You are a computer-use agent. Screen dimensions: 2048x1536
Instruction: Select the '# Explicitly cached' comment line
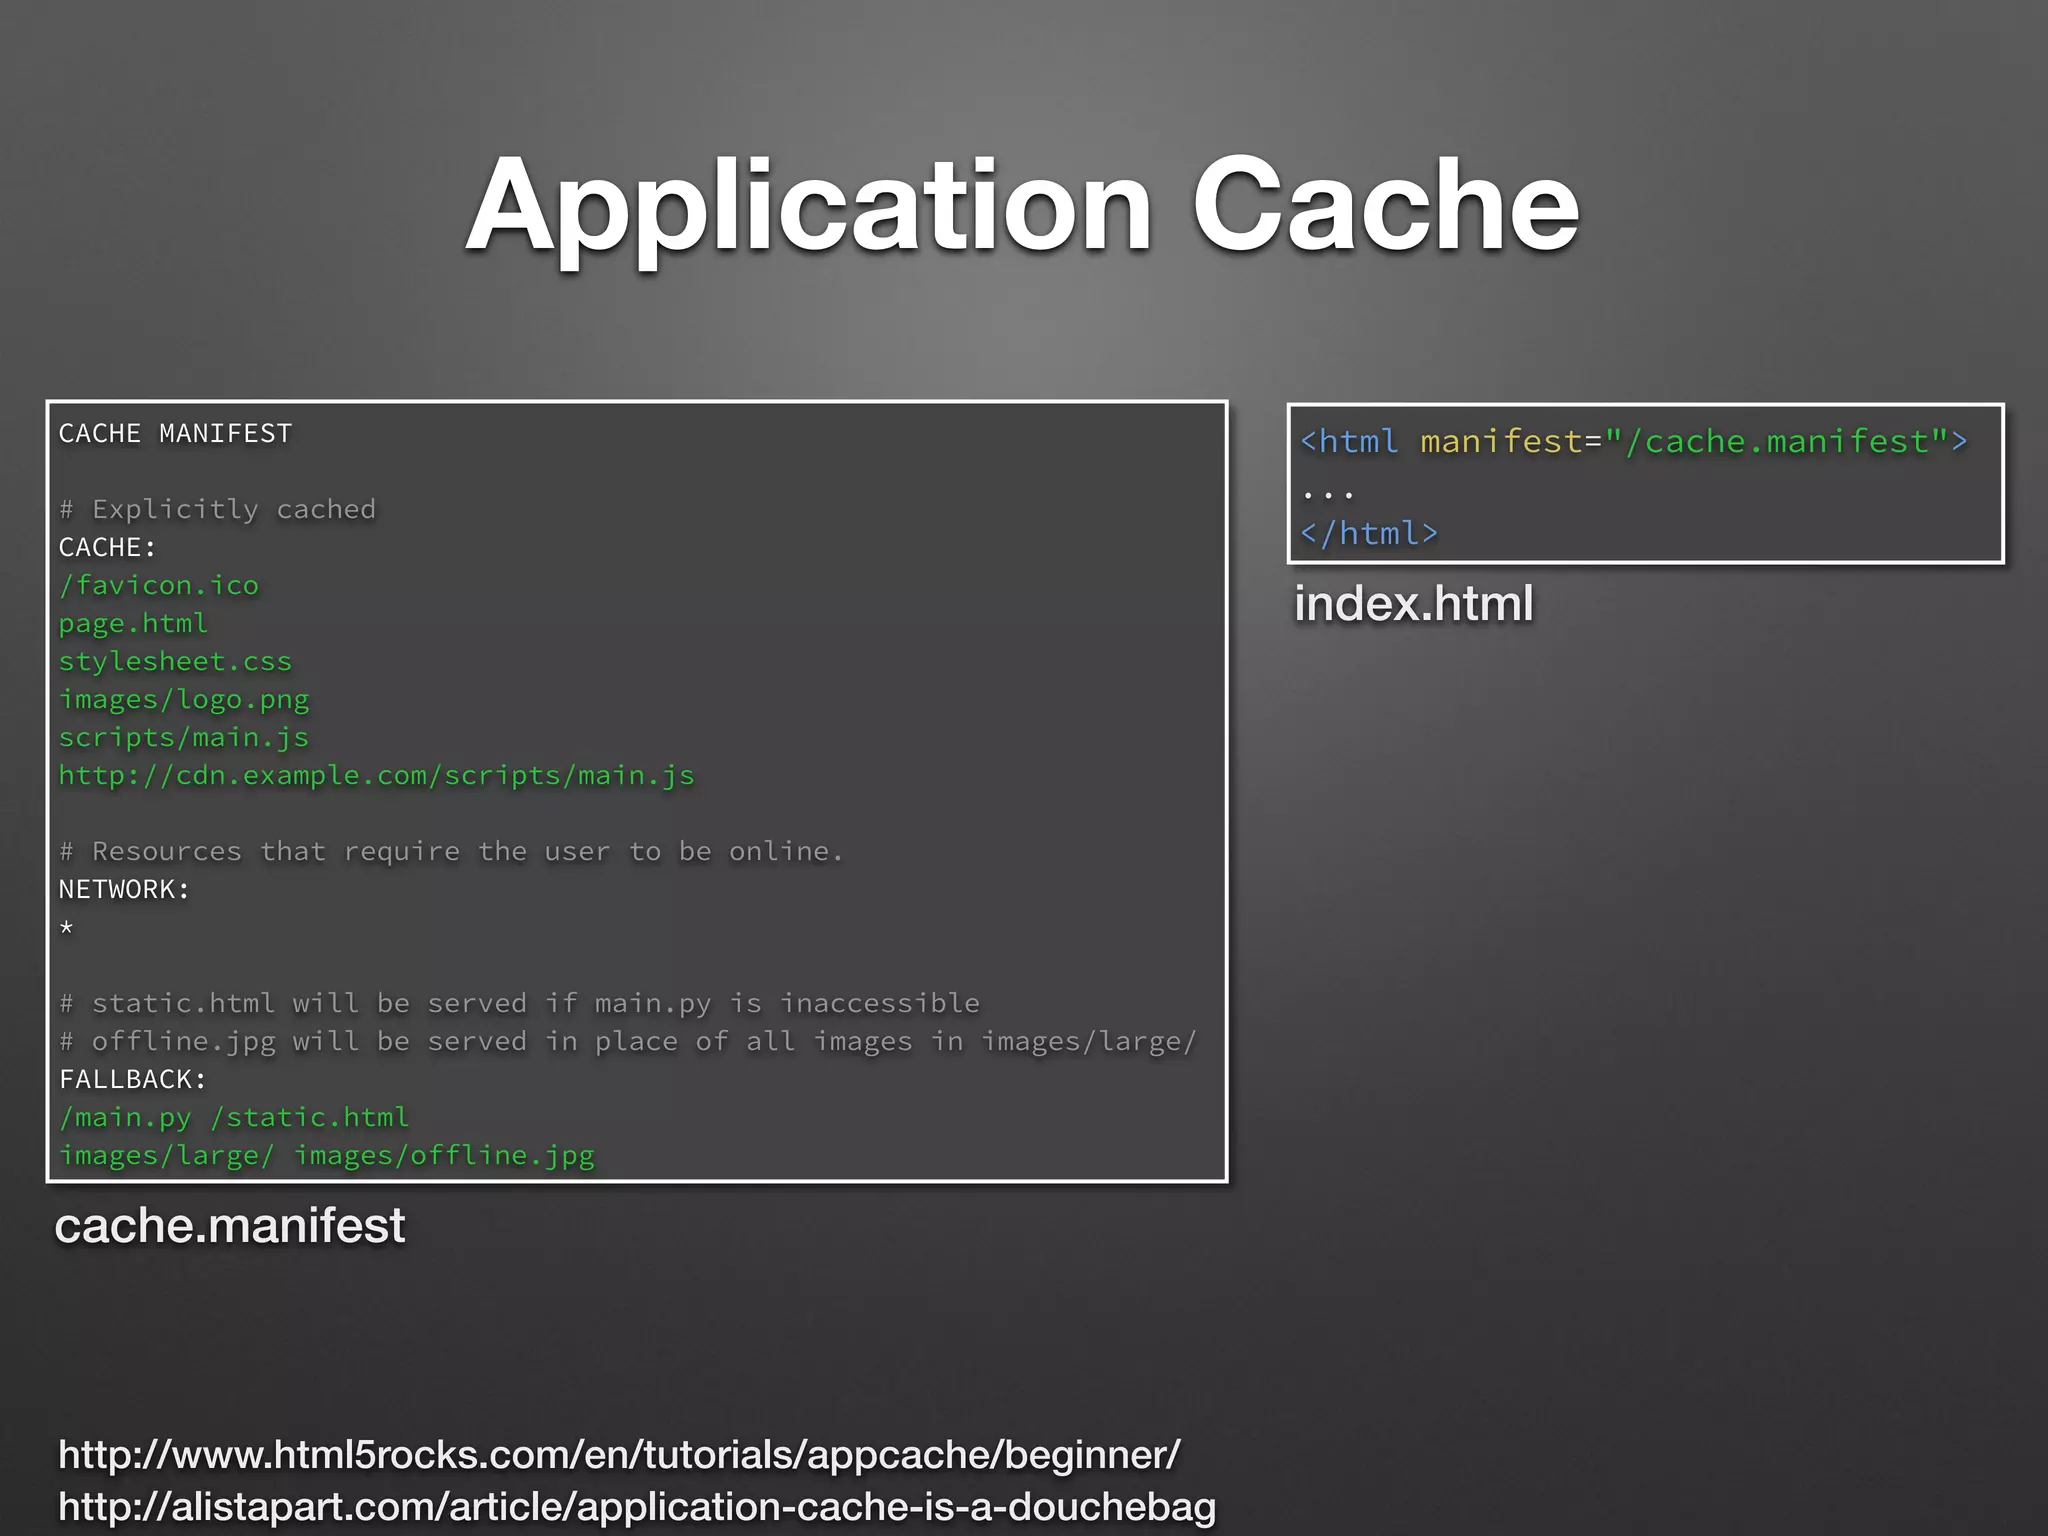[x=217, y=509]
